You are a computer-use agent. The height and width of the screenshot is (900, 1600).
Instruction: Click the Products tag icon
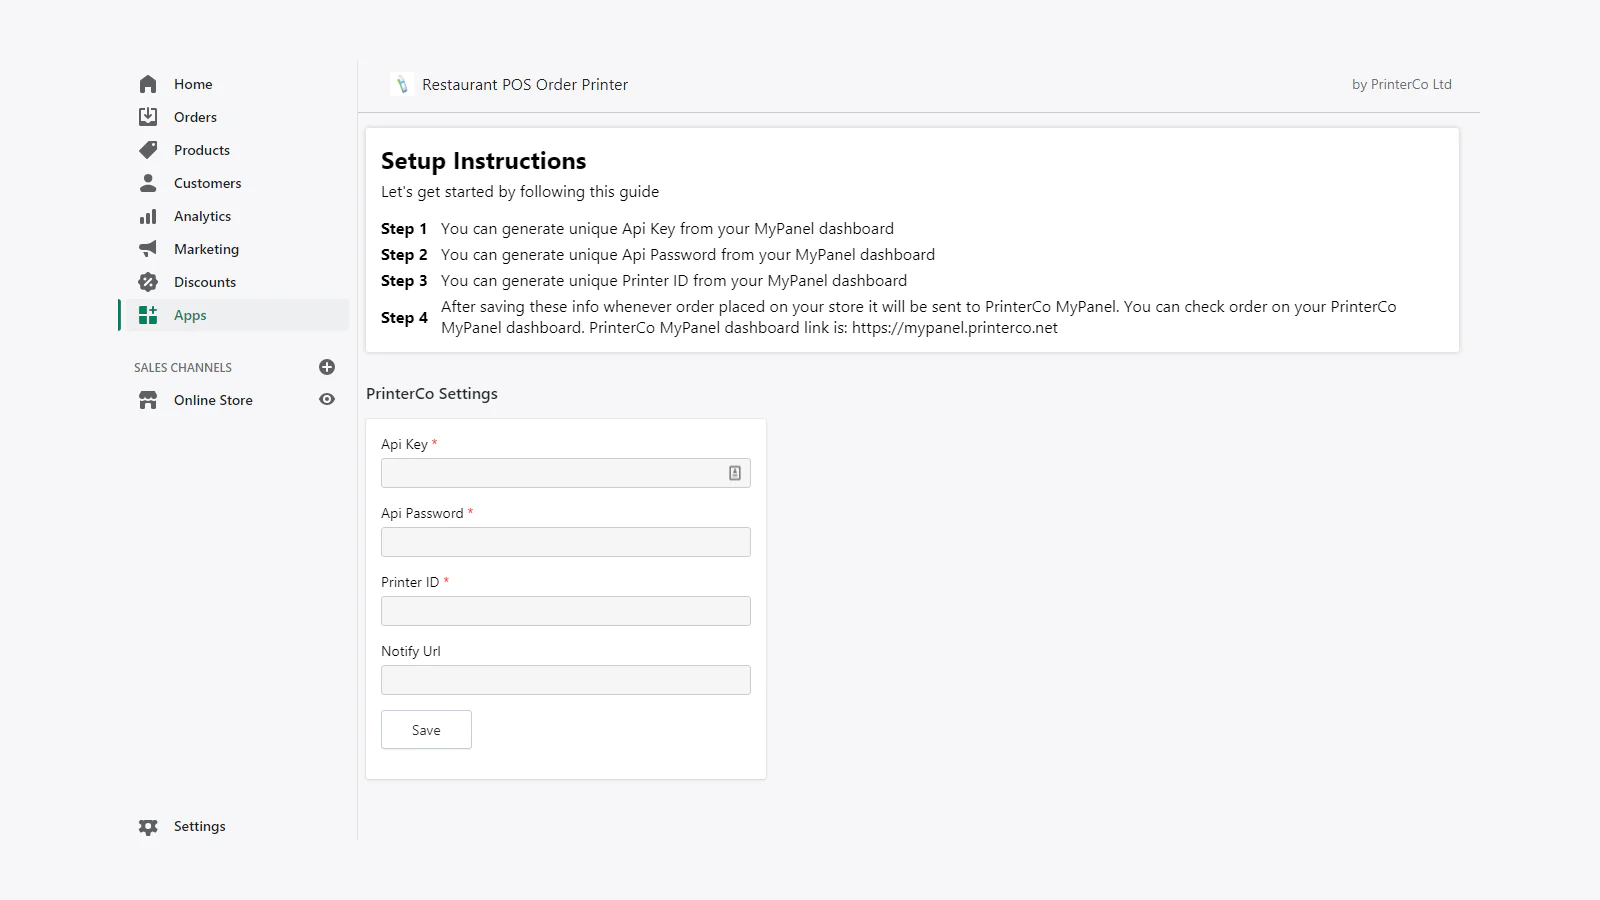[x=148, y=150]
